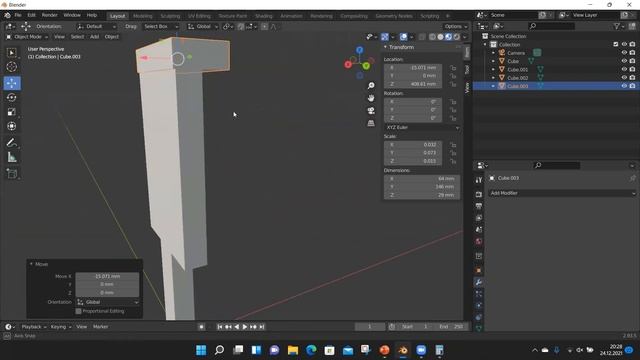Open the Window menu

[x=72, y=15]
